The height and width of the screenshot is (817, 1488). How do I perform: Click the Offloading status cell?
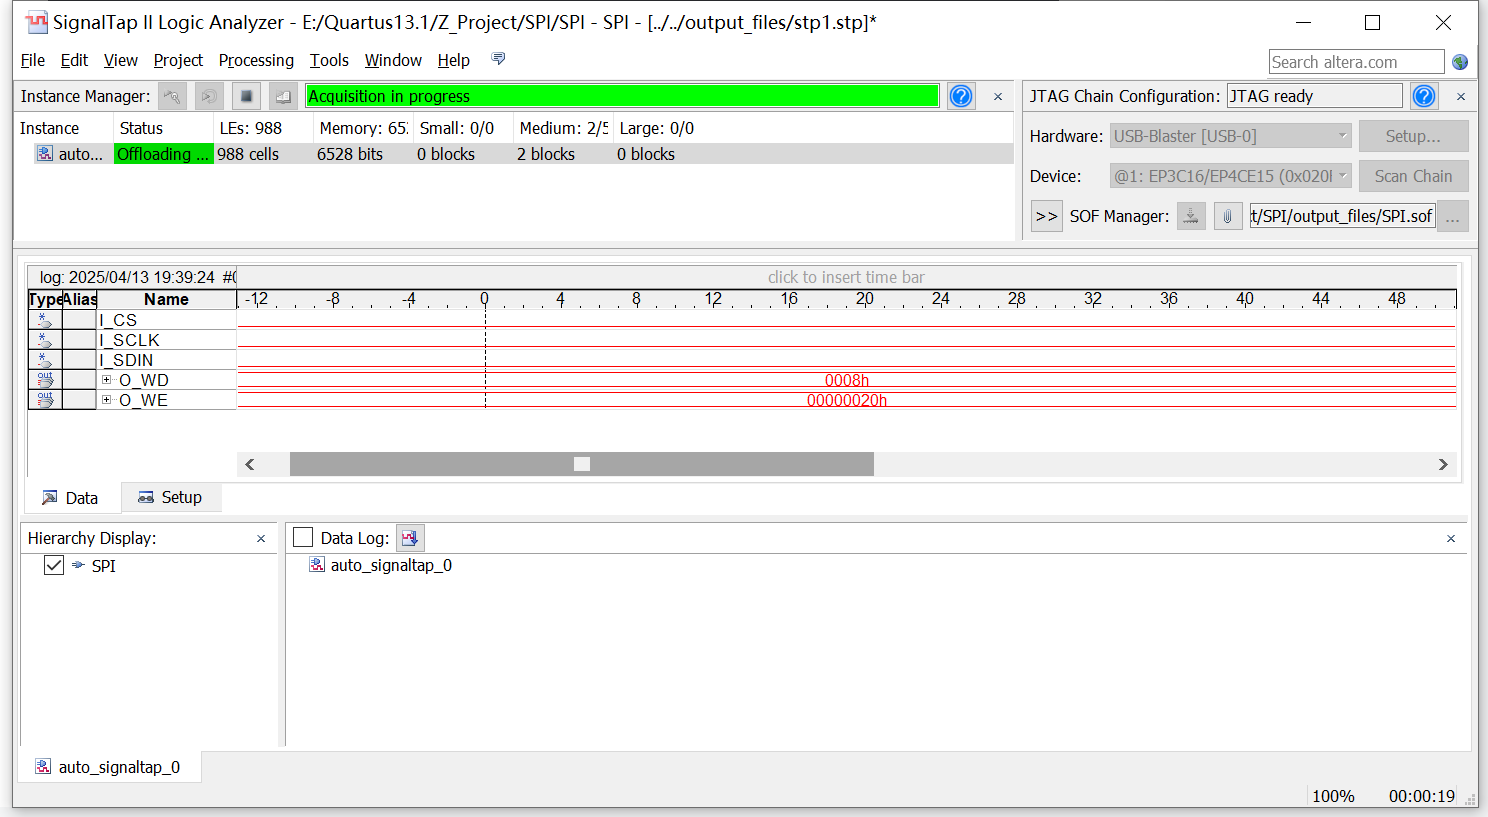164,154
